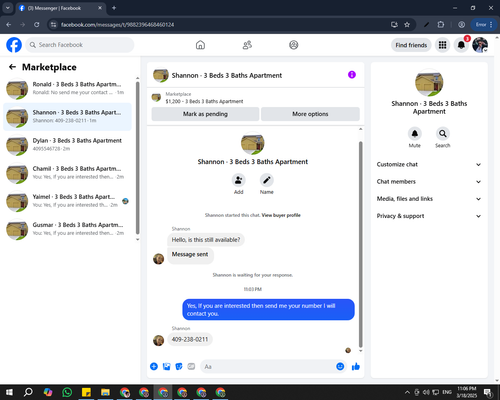Attach a photo file in composer

pos(166,367)
